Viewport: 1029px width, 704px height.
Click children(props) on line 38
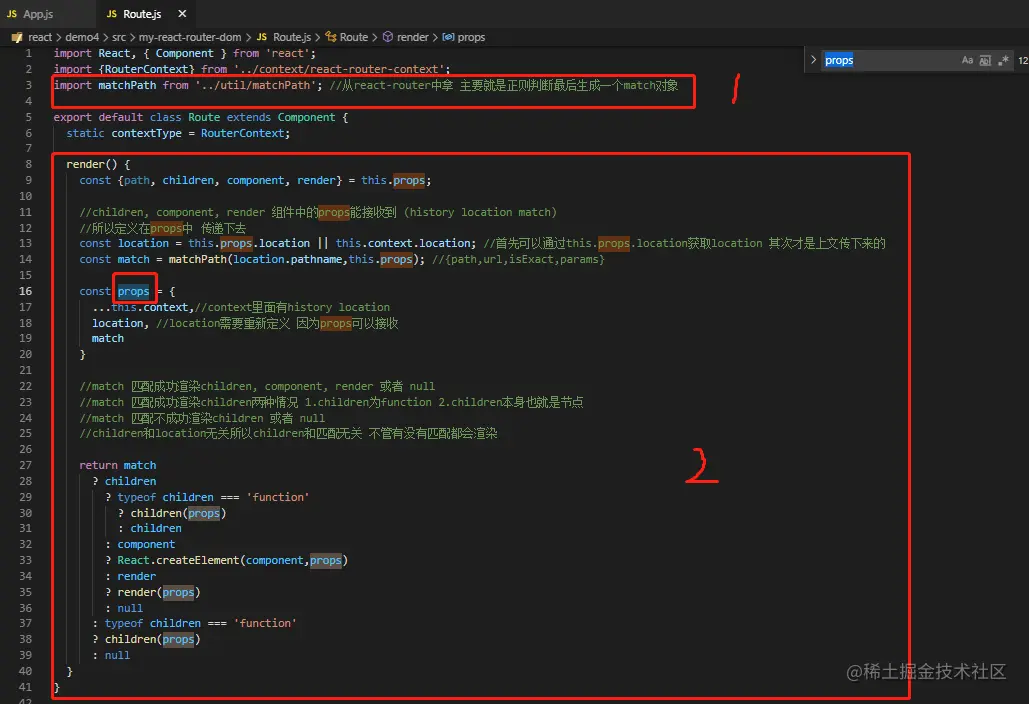(152, 639)
